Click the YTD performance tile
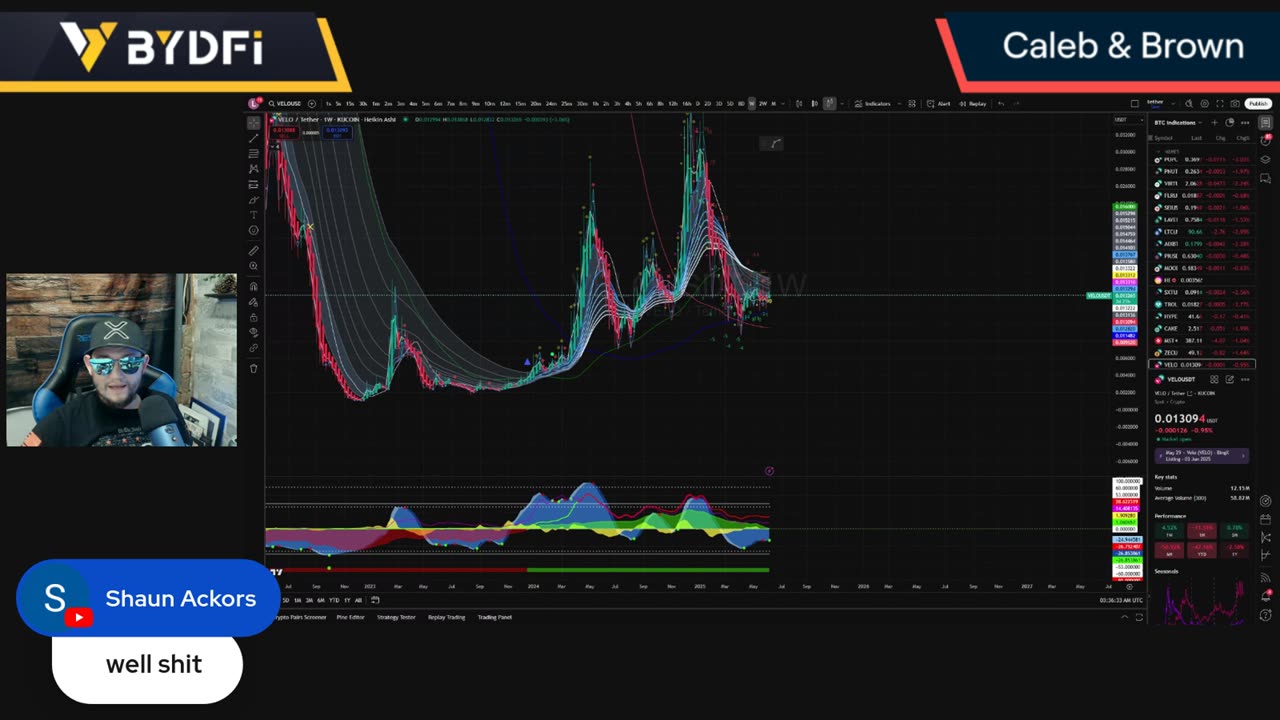The image size is (1280, 720). click(1202, 549)
